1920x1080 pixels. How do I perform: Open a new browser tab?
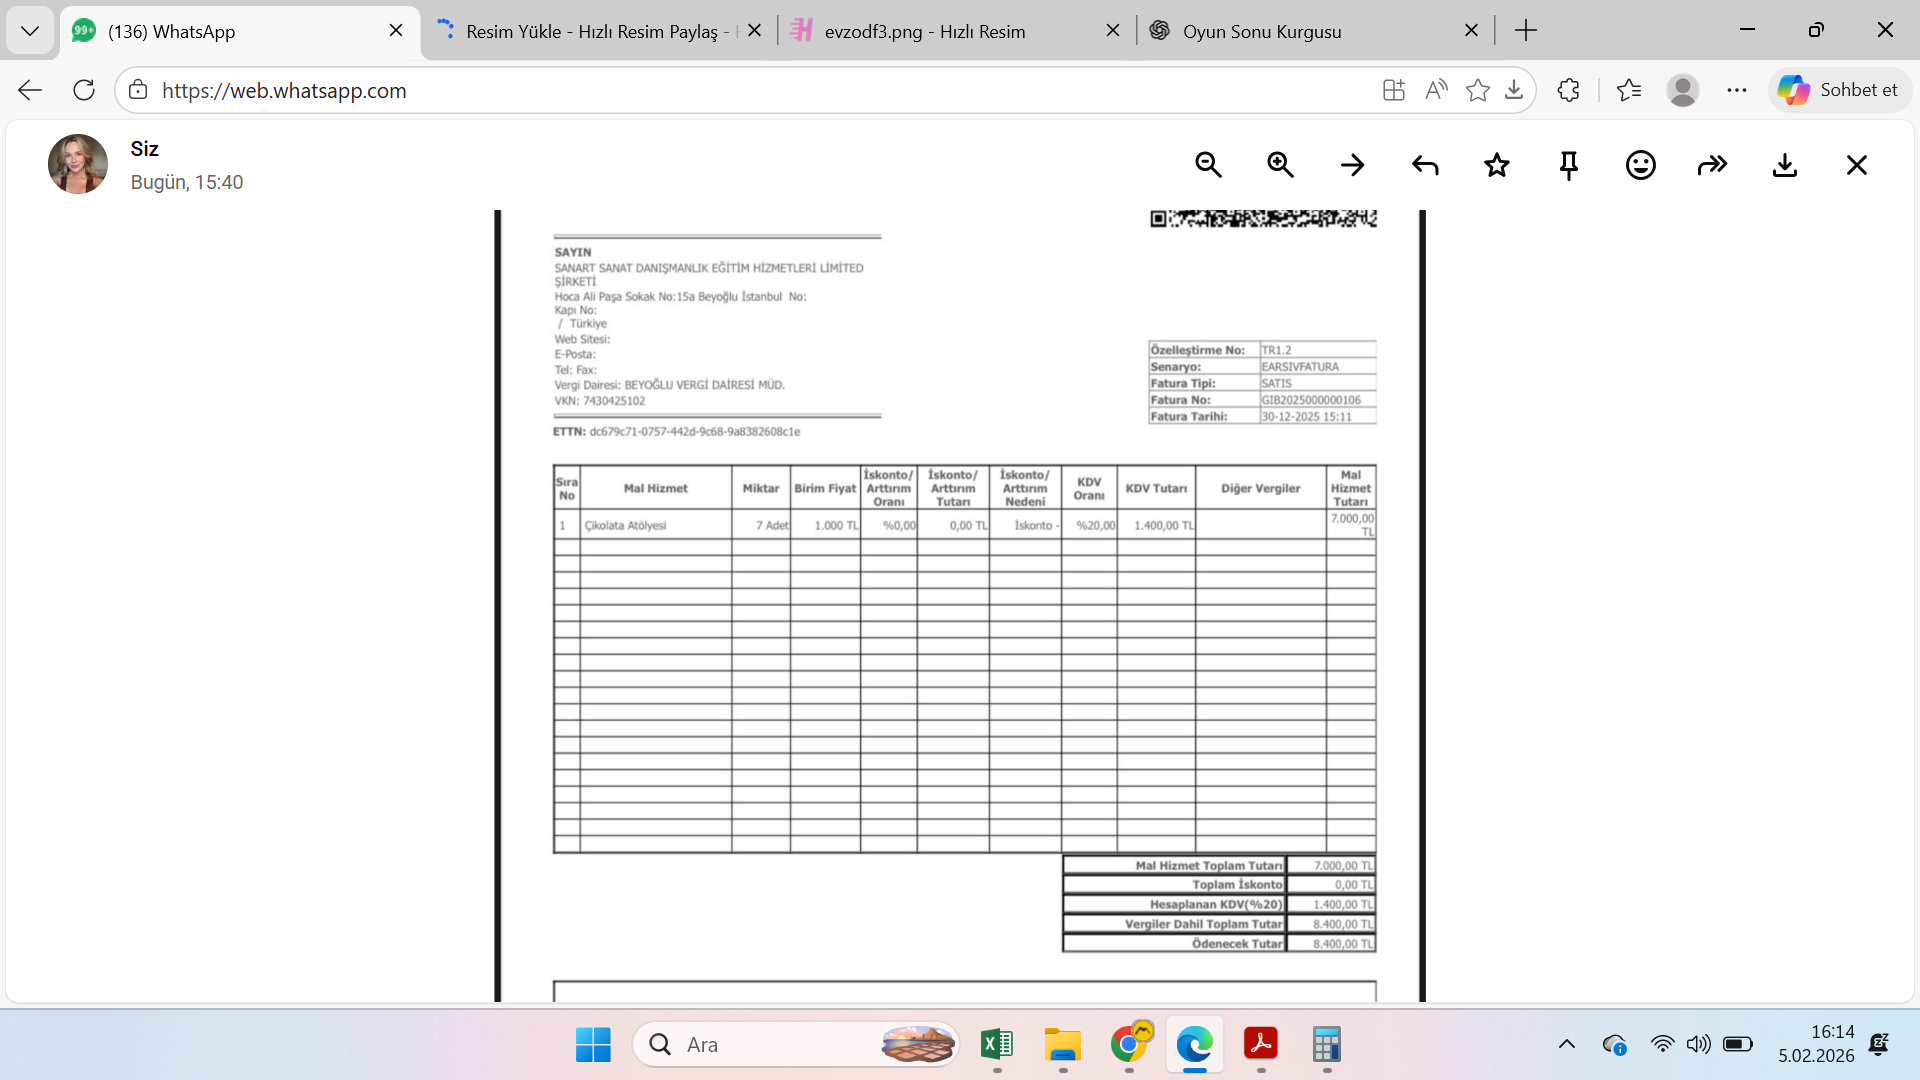(x=1526, y=31)
